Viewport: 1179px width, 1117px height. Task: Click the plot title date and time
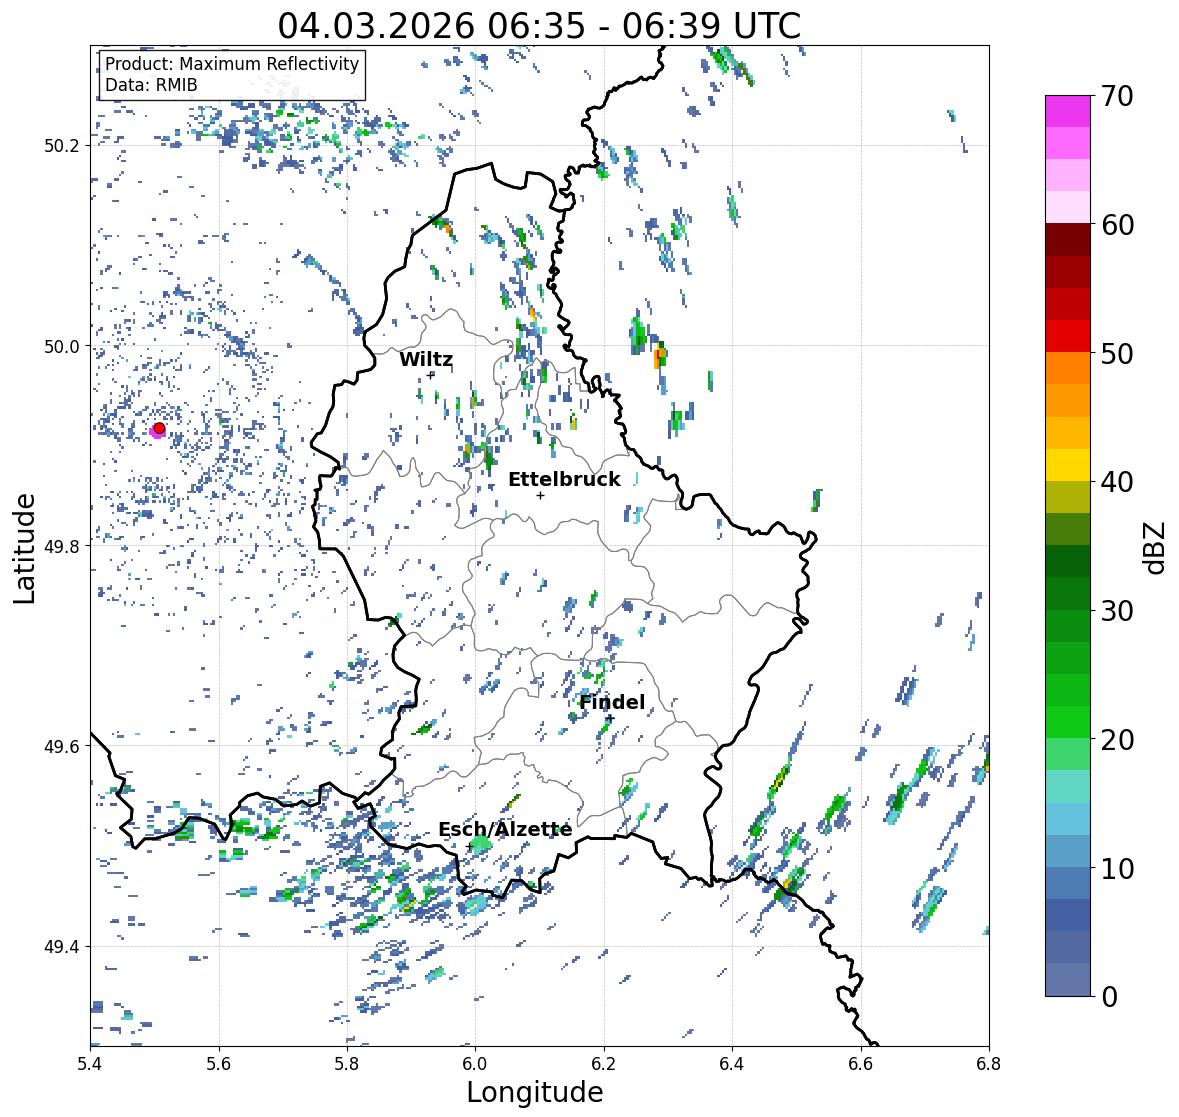point(539,26)
